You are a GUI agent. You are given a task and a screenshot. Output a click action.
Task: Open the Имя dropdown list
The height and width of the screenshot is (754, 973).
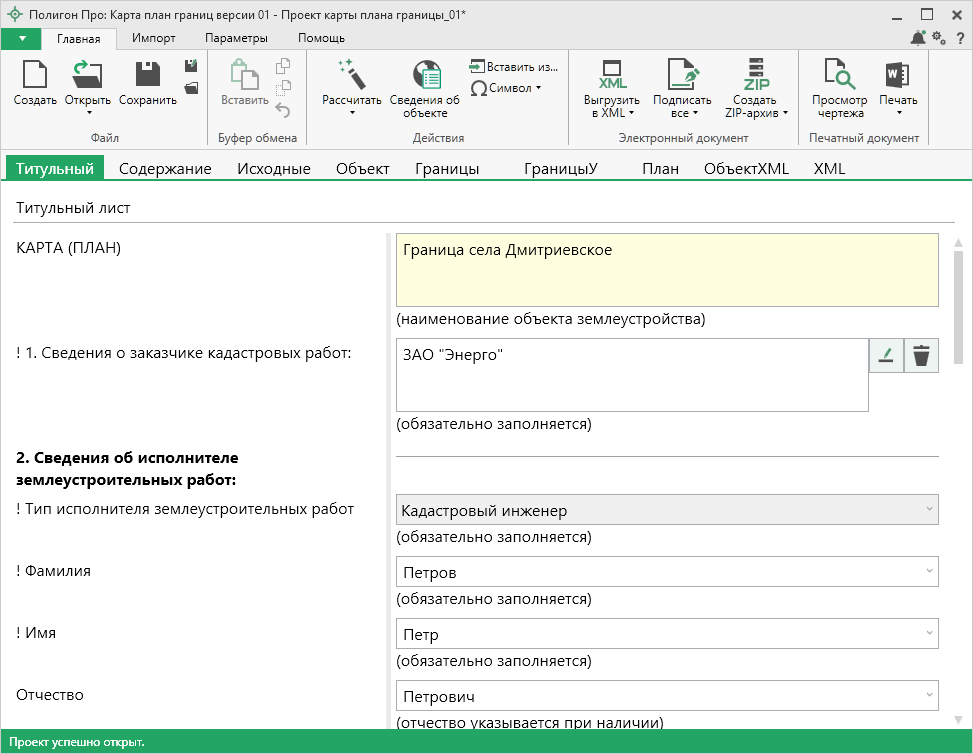click(930, 634)
